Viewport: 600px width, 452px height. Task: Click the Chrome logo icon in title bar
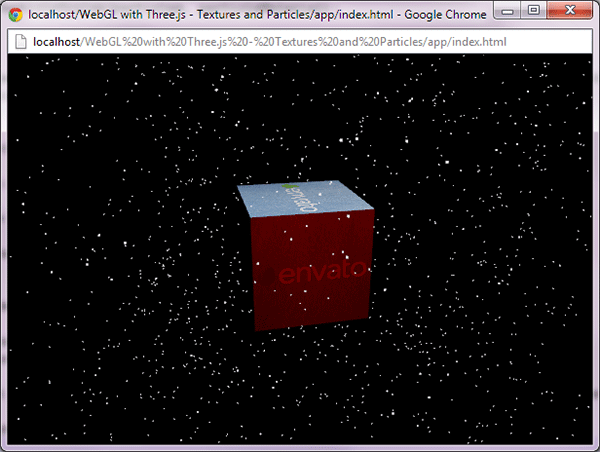[x=16, y=15]
